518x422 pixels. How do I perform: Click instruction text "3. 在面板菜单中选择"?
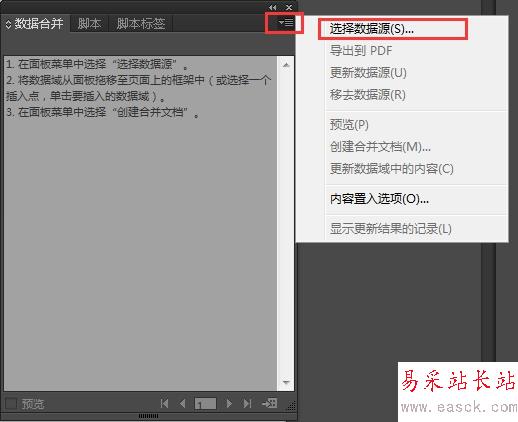[x=56, y=112]
